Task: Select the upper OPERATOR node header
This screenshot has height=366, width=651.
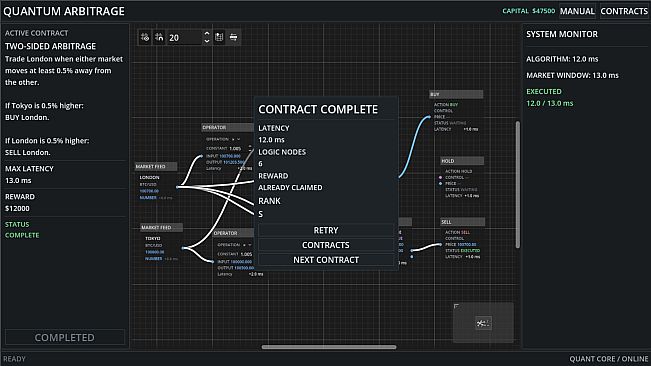Action: point(228,127)
